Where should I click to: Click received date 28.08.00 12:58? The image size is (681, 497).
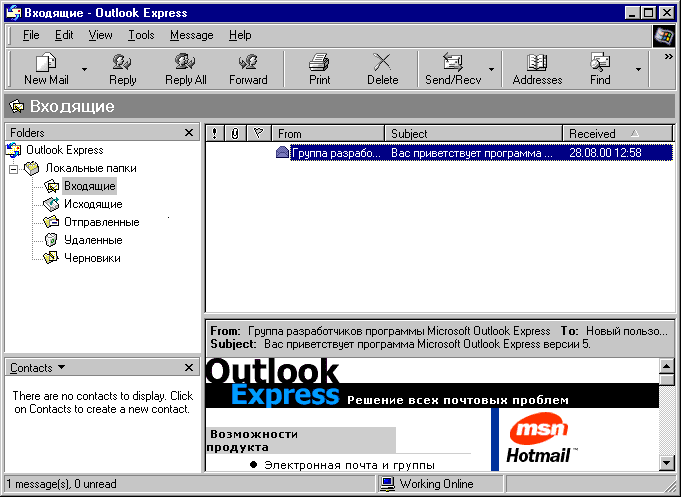[605, 153]
